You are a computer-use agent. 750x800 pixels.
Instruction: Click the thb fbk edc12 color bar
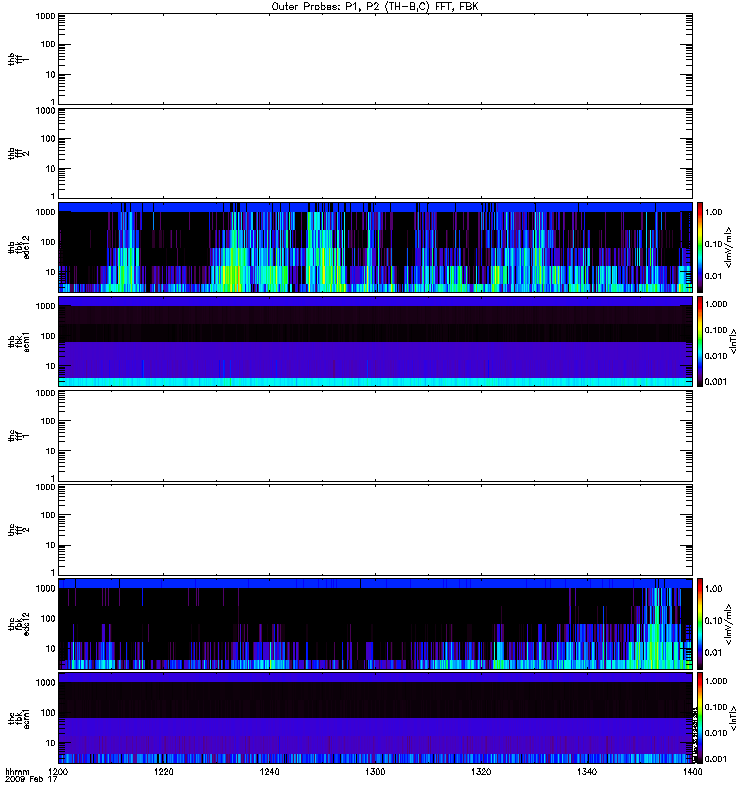(x=700, y=247)
